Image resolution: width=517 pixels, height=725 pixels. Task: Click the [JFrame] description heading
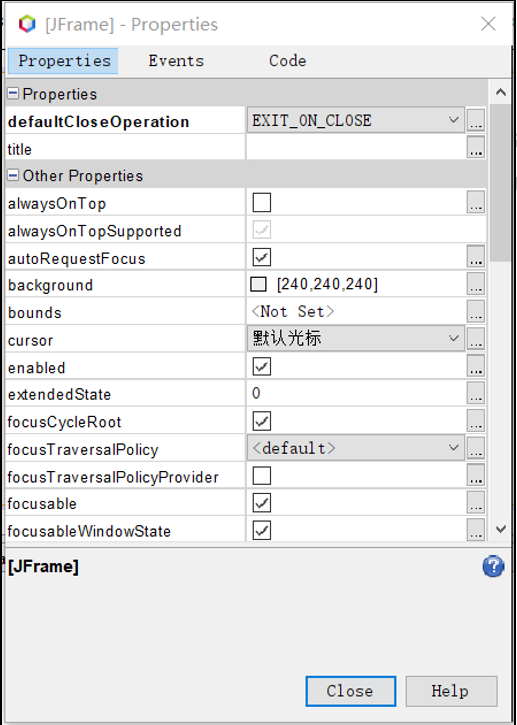(x=43, y=566)
